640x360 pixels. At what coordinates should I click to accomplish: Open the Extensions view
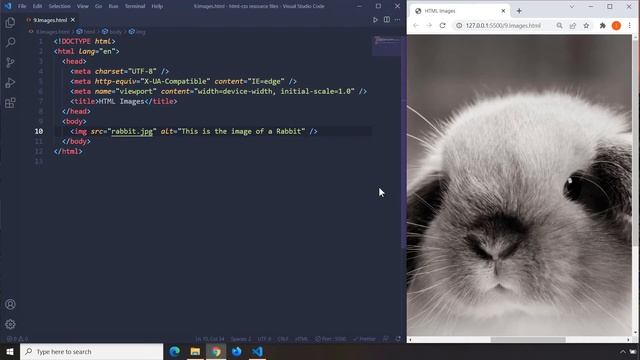coord(10,102)
